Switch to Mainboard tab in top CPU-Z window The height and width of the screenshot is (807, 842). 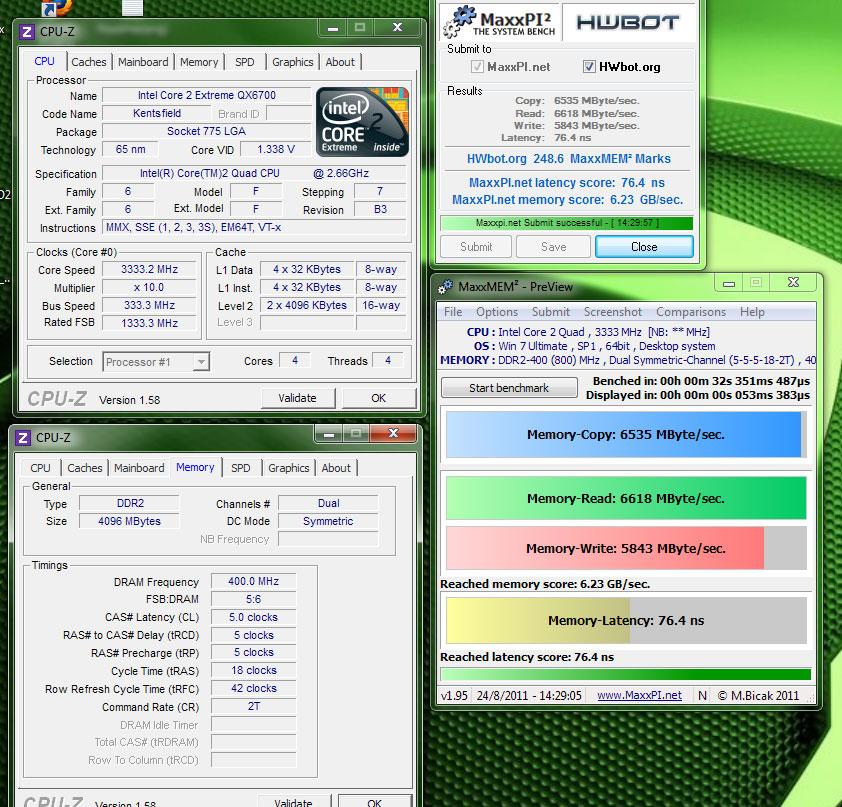143,62
